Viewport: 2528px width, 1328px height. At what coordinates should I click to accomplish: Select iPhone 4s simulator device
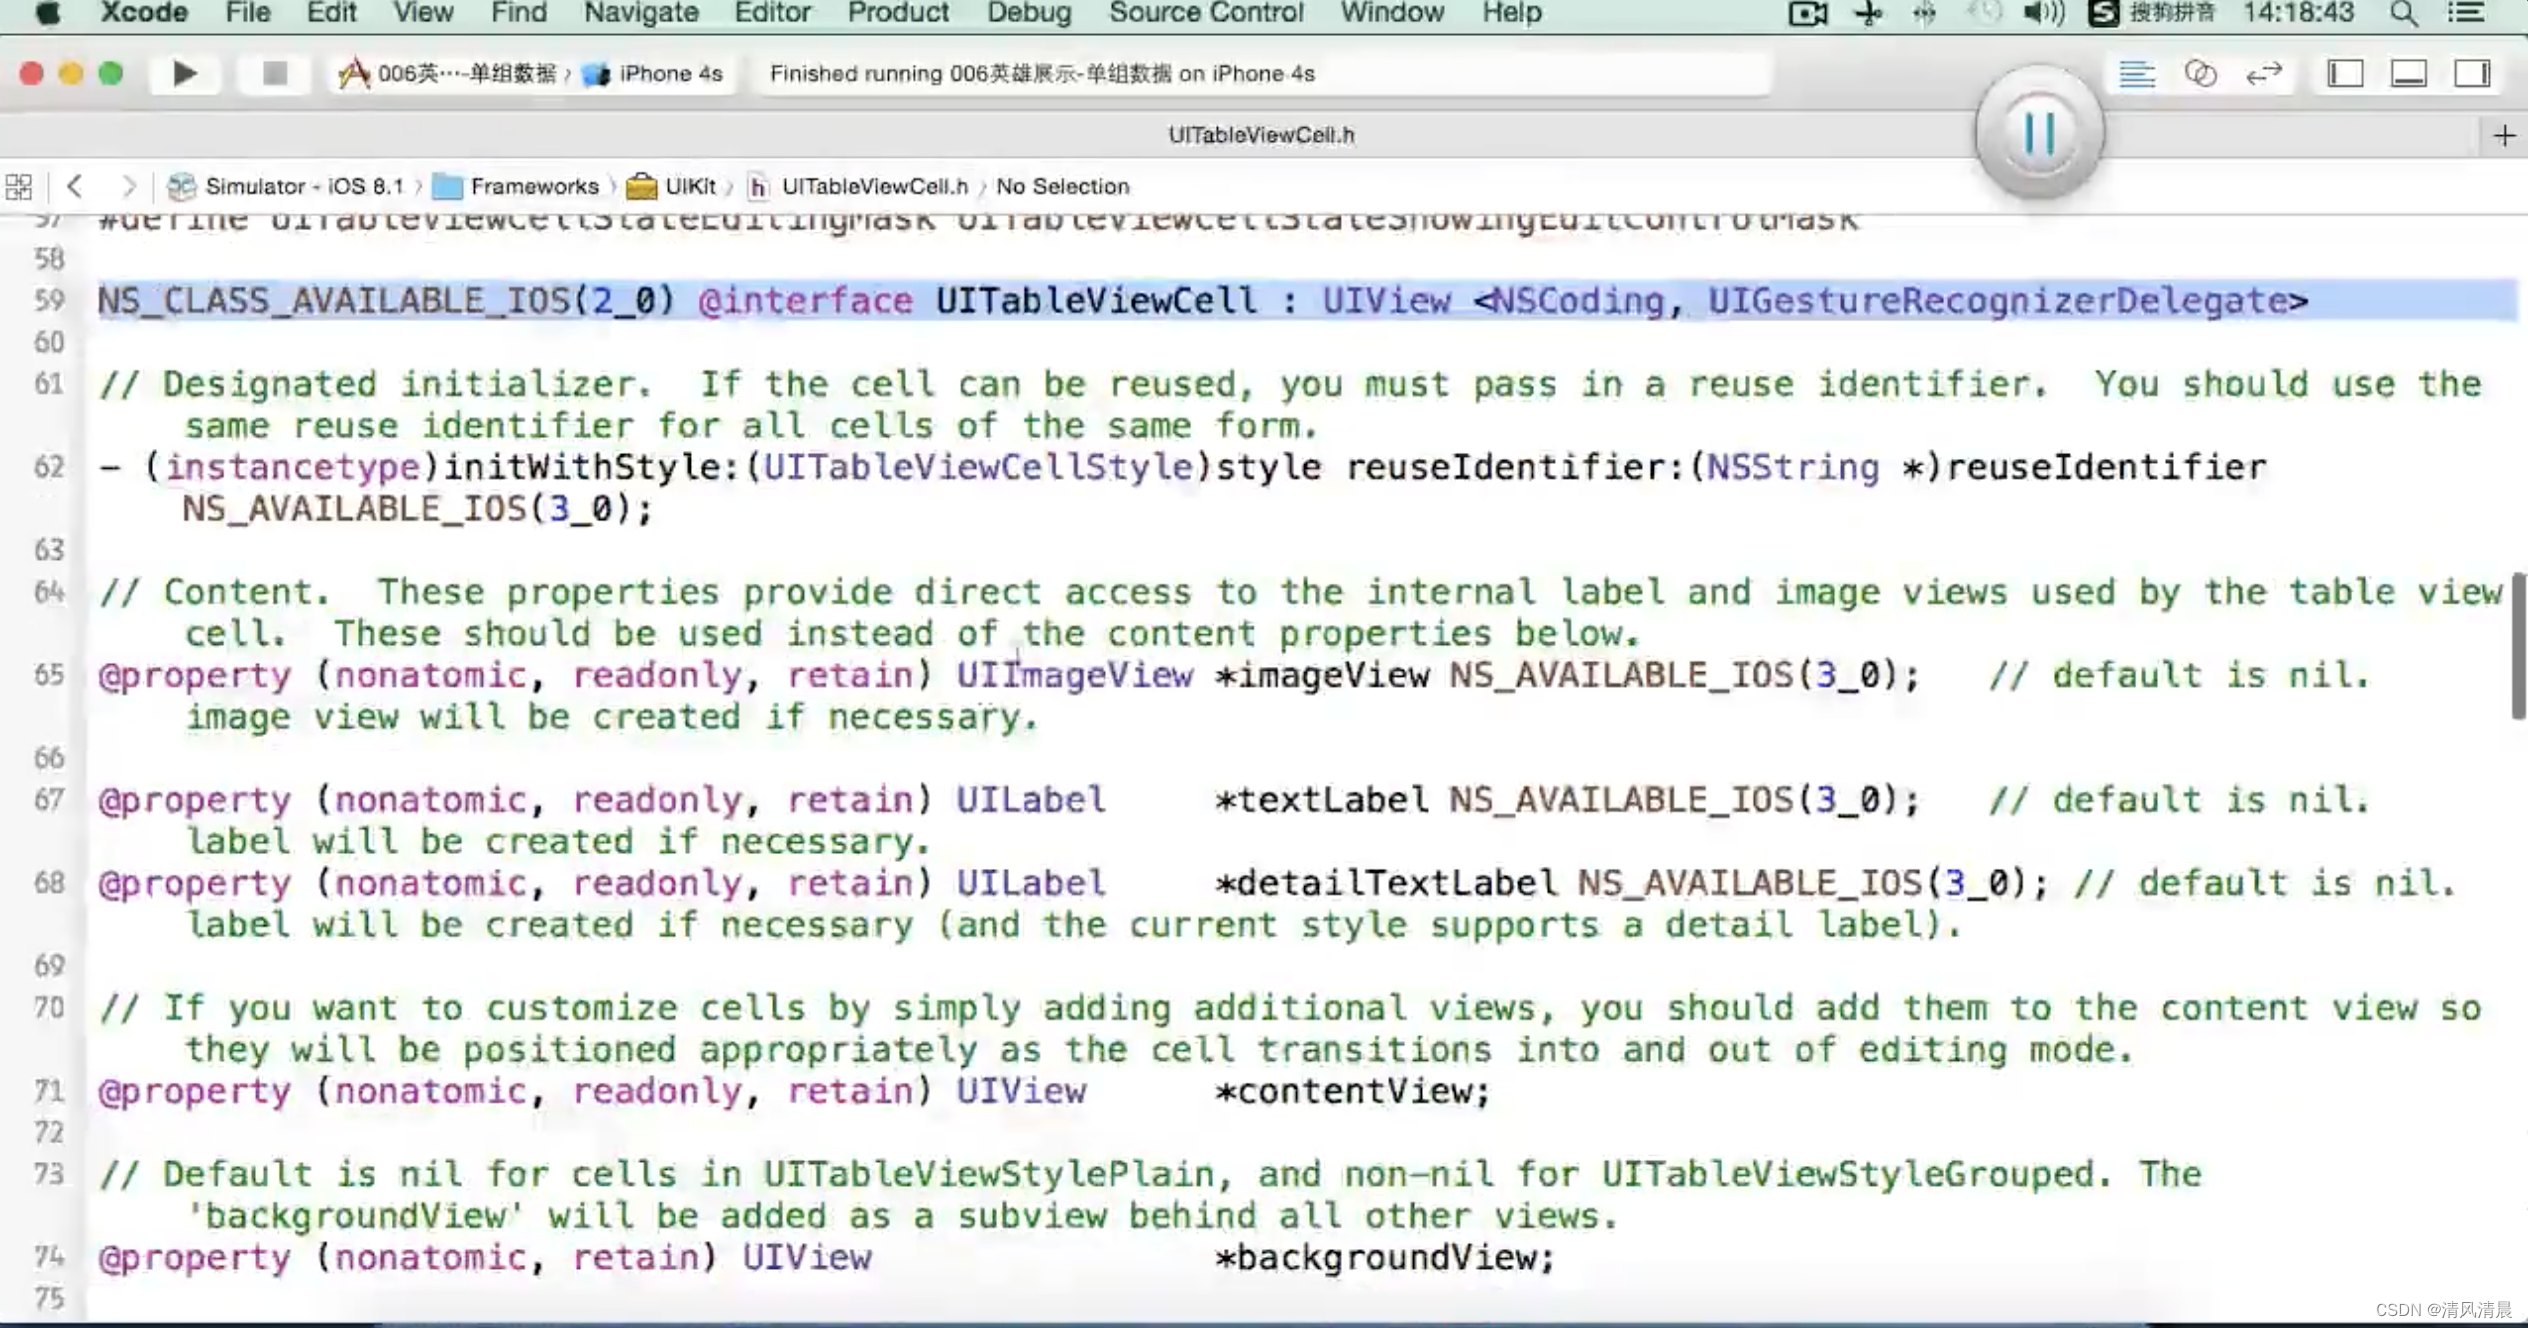click(660, 72)
